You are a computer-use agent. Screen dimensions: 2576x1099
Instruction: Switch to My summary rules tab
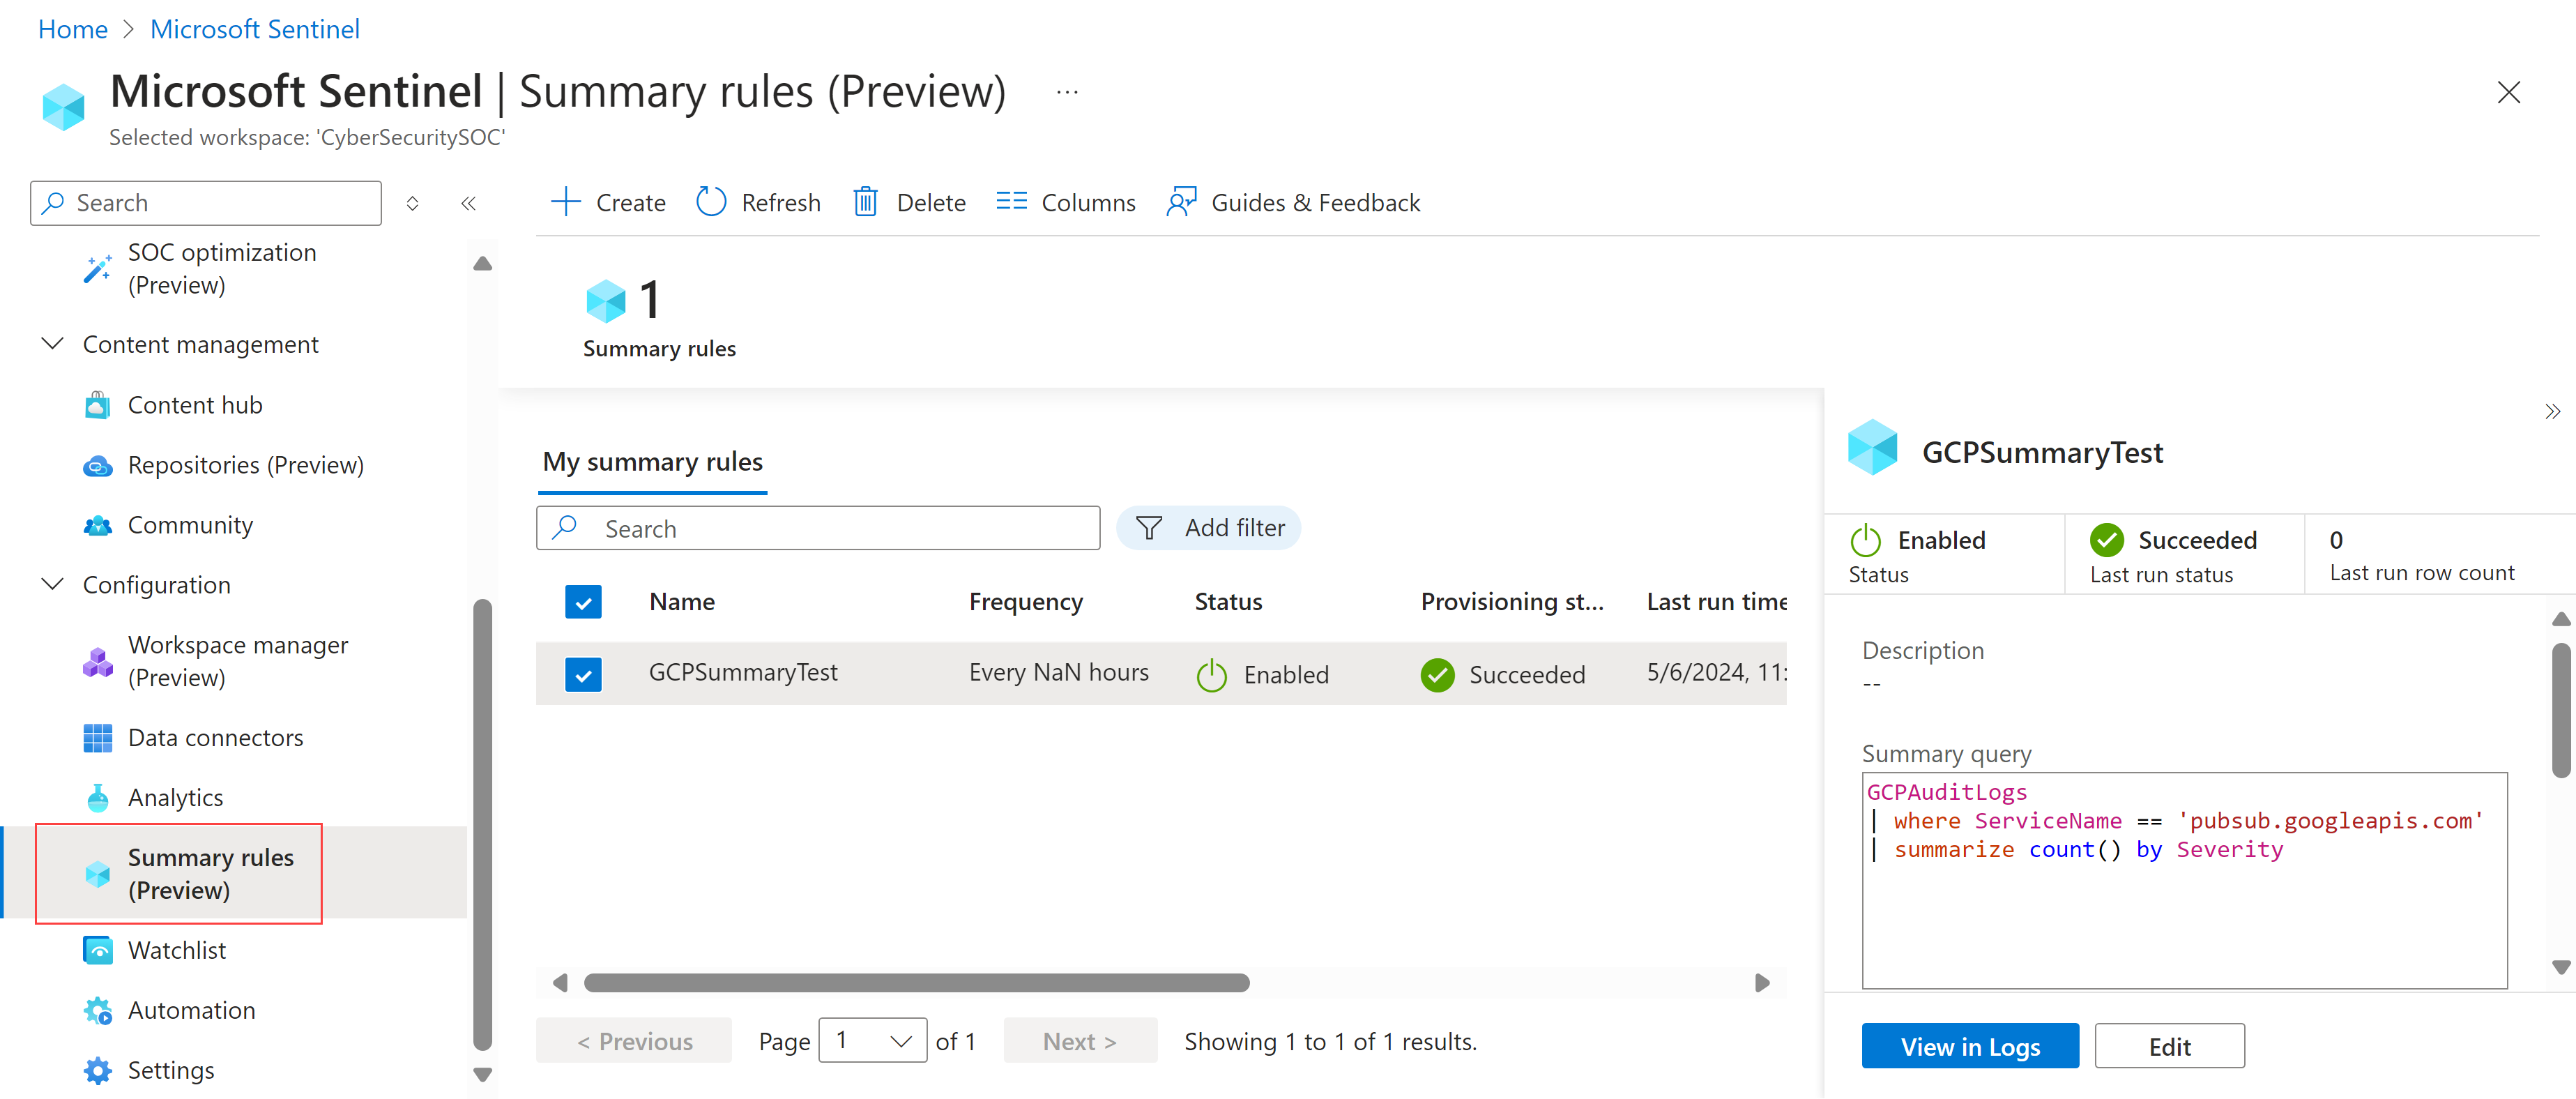pyautogui.click(x=655, y=462)
